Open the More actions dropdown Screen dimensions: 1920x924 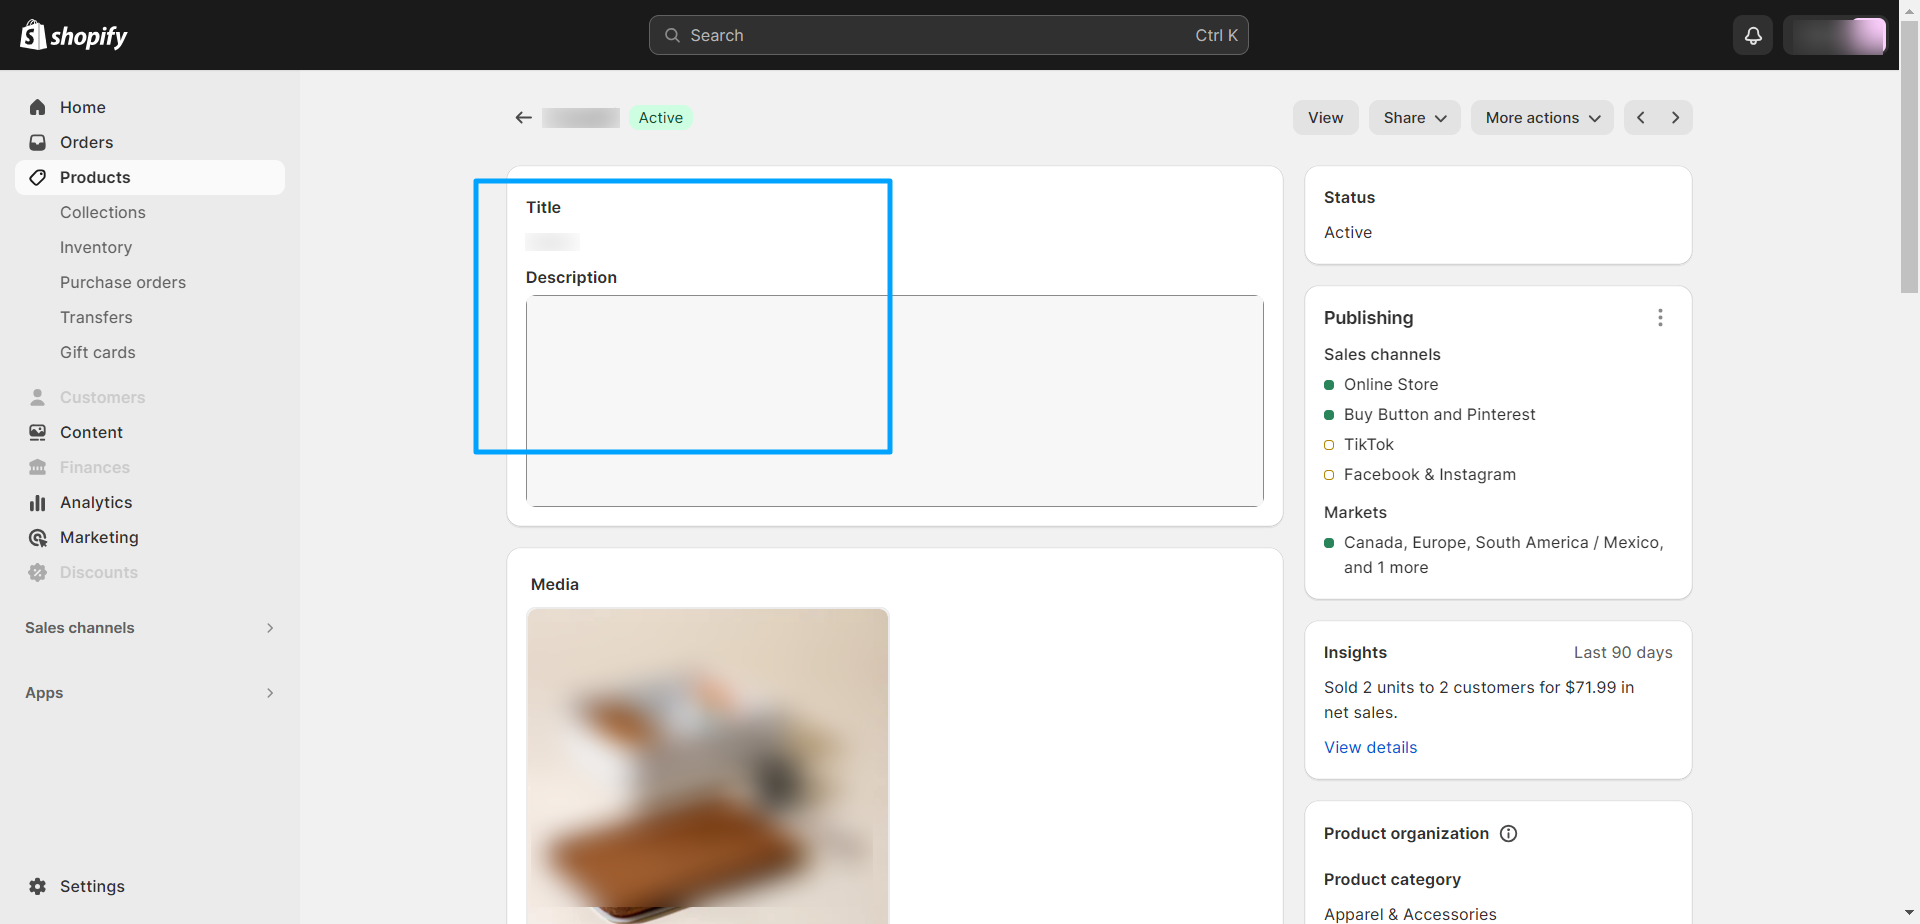pos(1542,118)
